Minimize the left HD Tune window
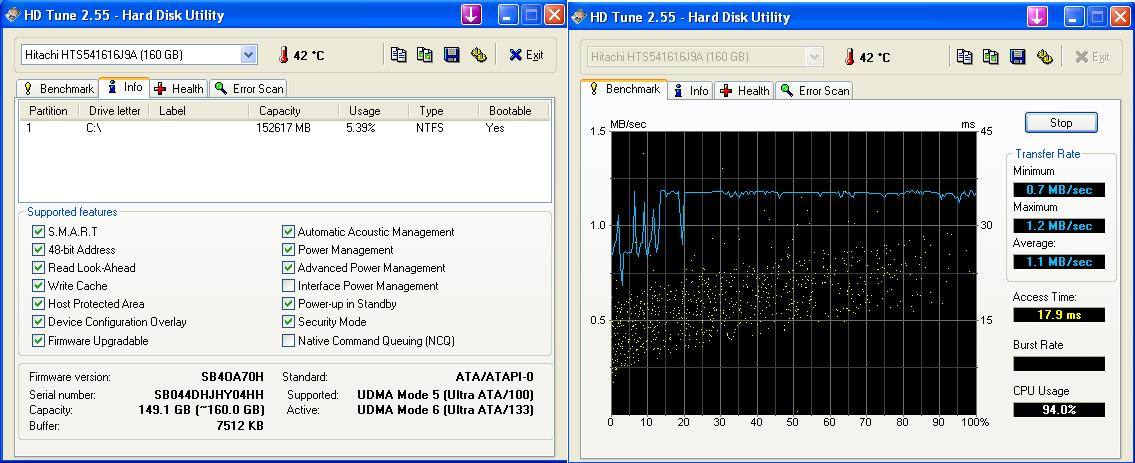 508,14
